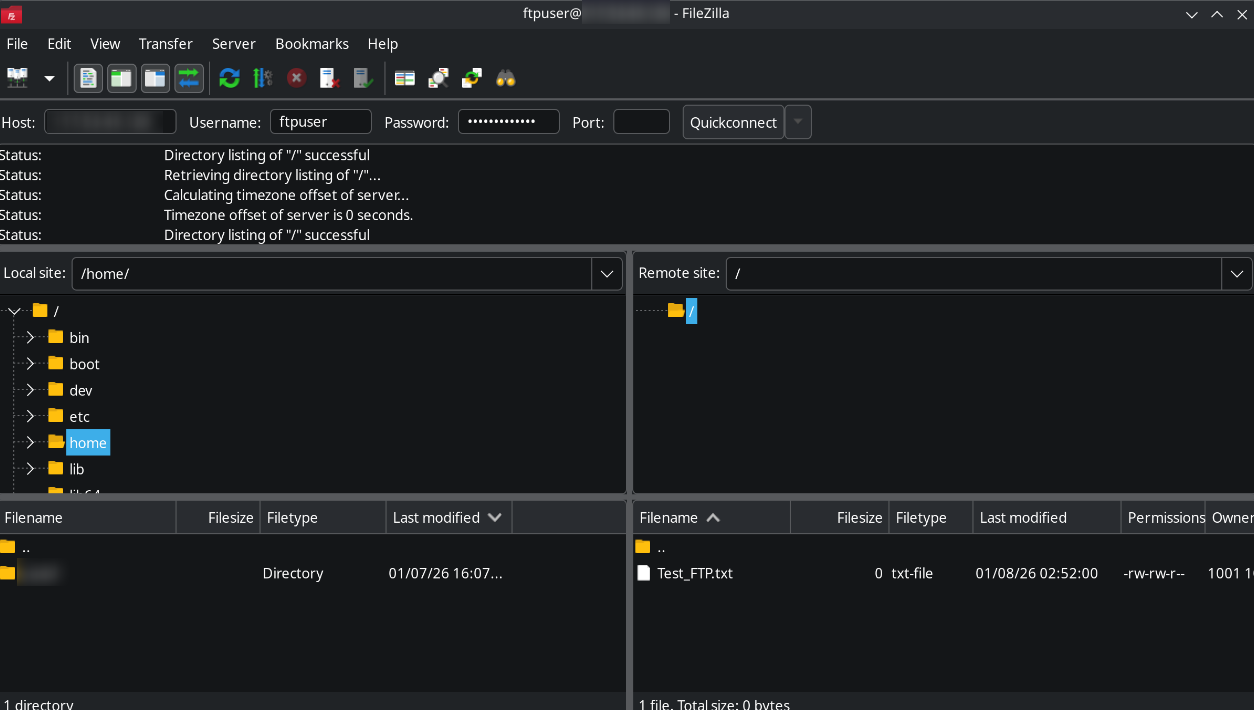Toggle processing of the transfer queue

click(x=263, y=78)
